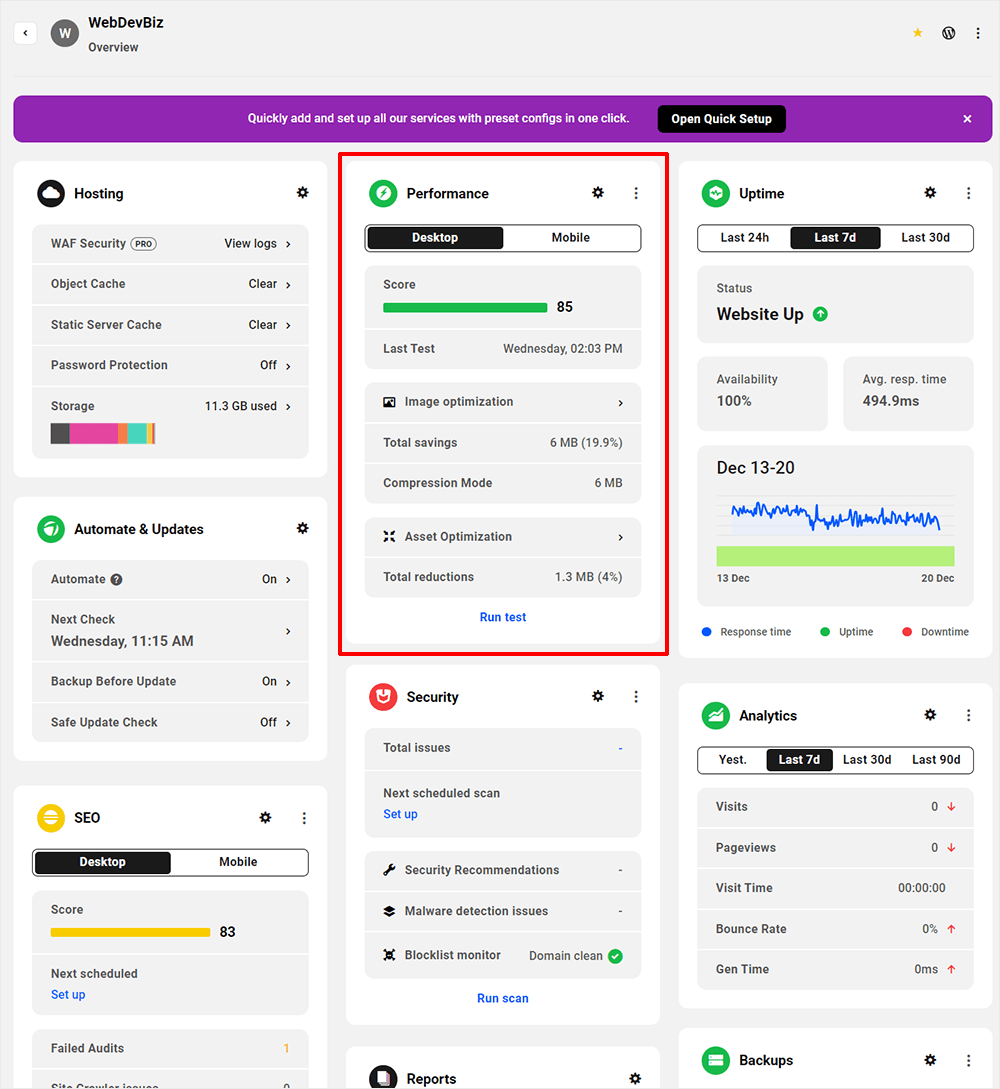Open Performance settings gear
Screen dimensions: 1000x1089
tap(598, 192)
